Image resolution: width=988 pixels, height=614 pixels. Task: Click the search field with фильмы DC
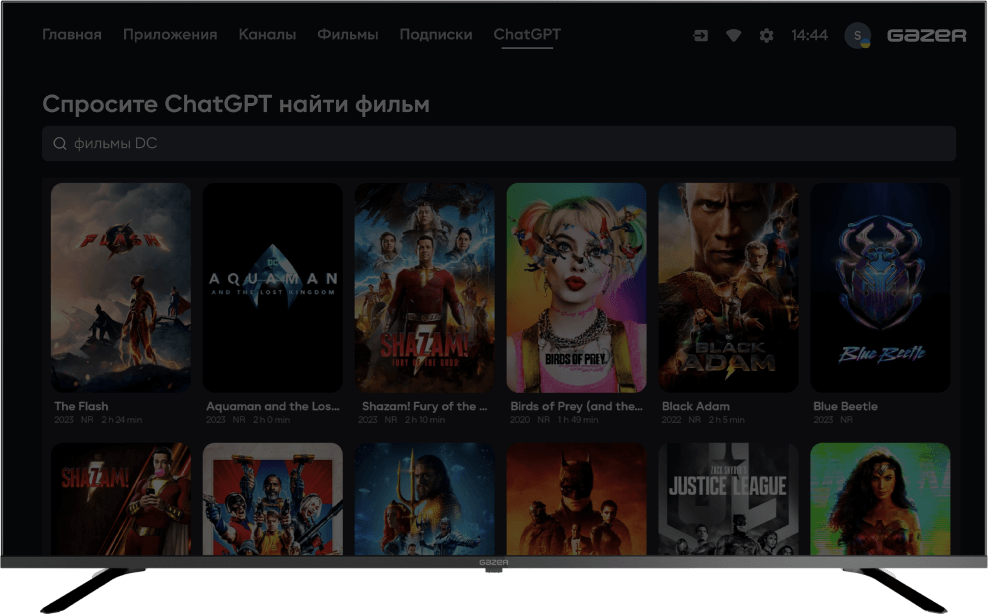499,144
